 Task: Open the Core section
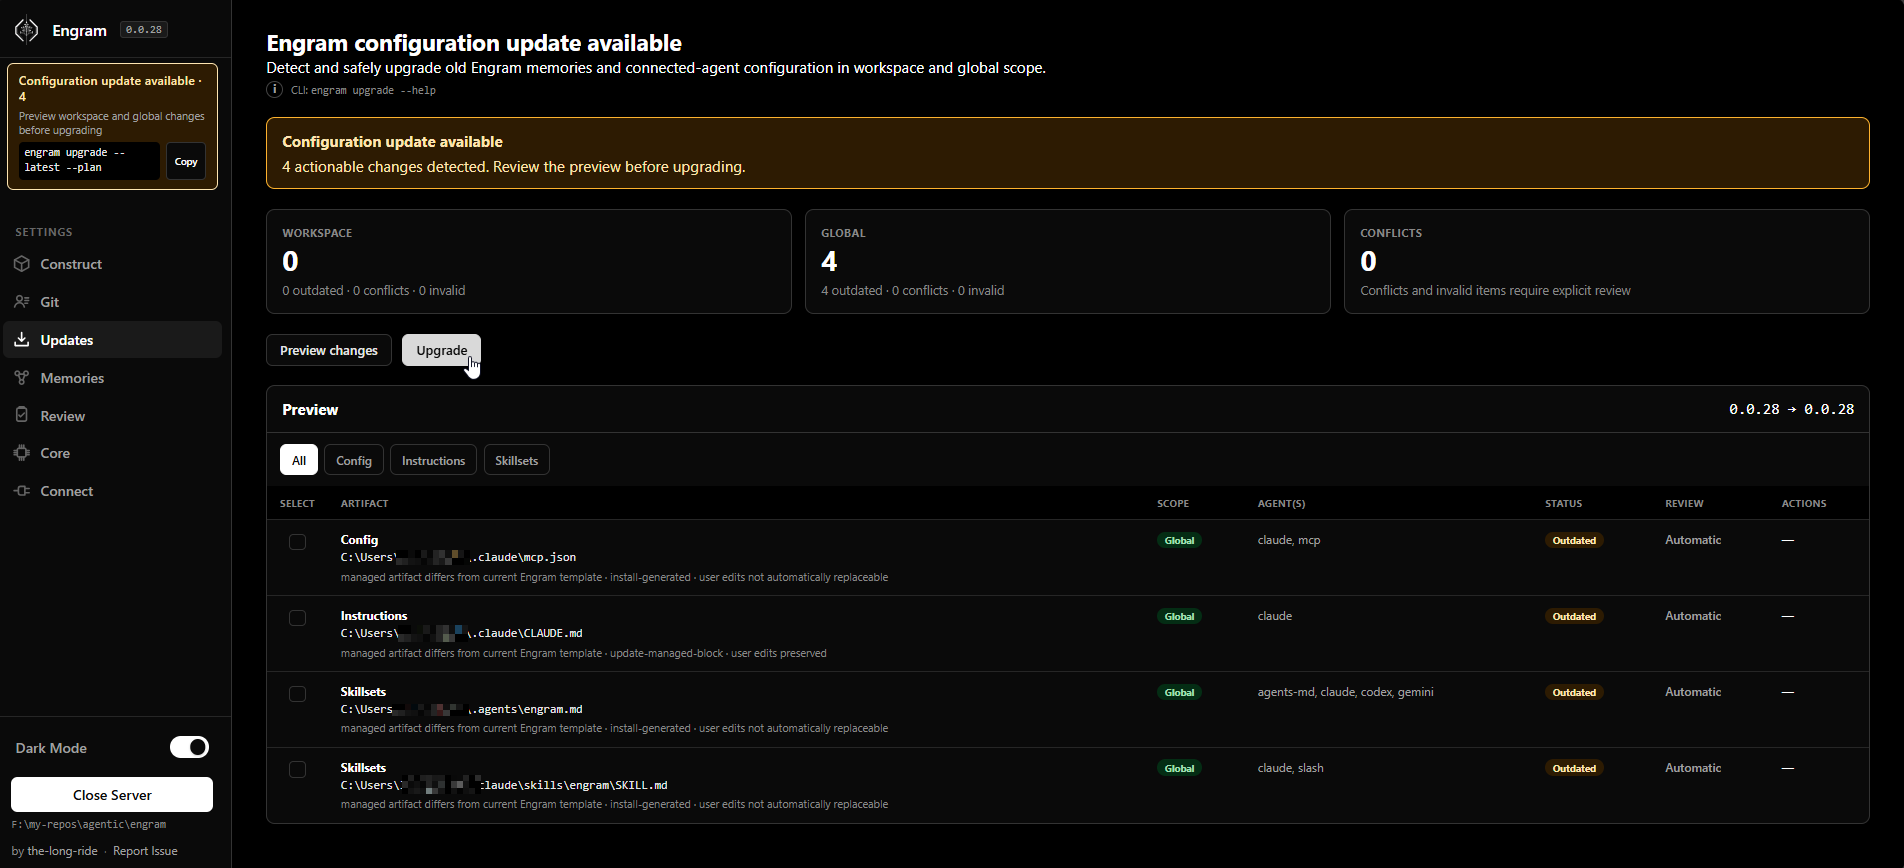112,453
